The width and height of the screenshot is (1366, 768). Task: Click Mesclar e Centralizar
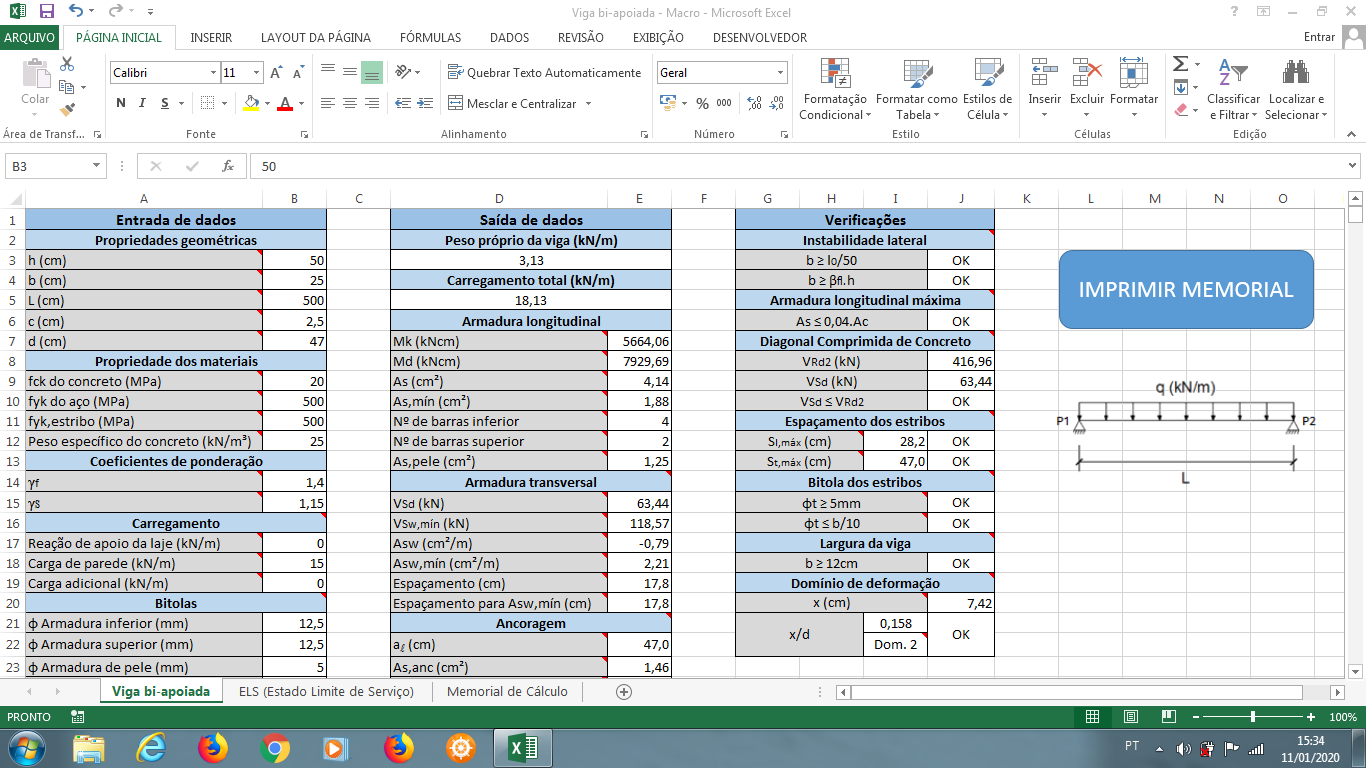click(x=512, y=103)
